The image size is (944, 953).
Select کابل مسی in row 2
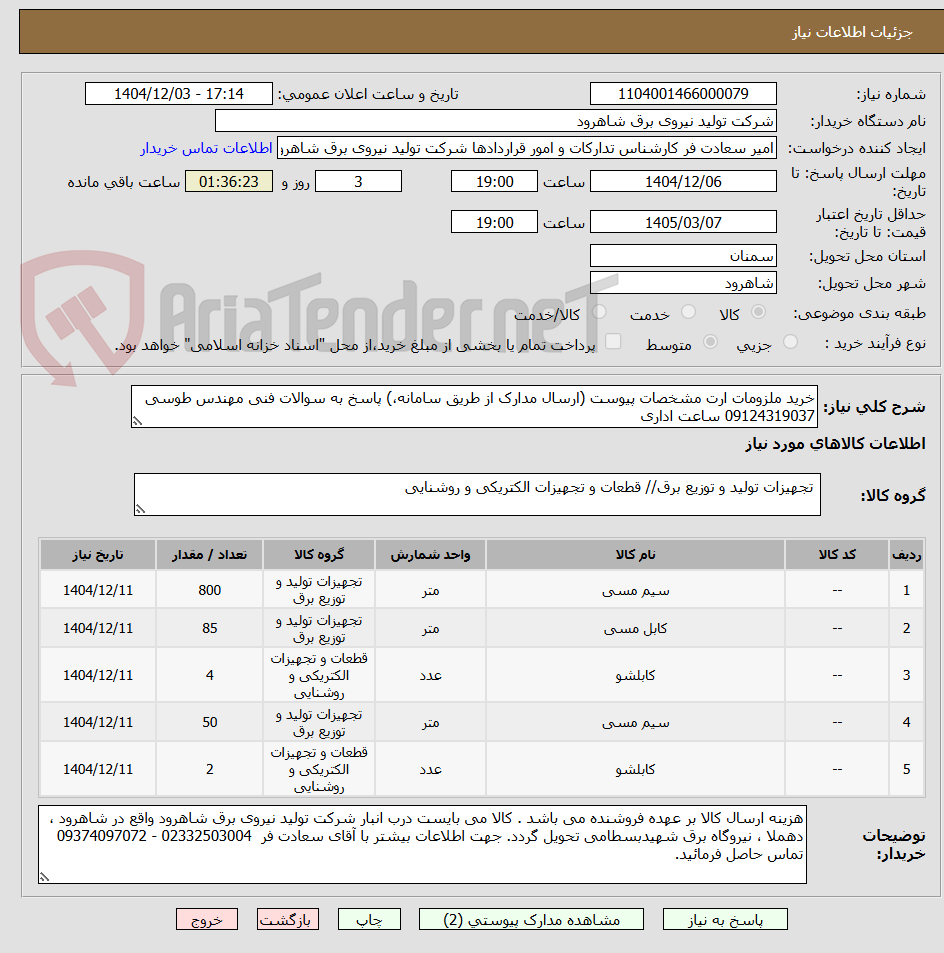point(635,628)
